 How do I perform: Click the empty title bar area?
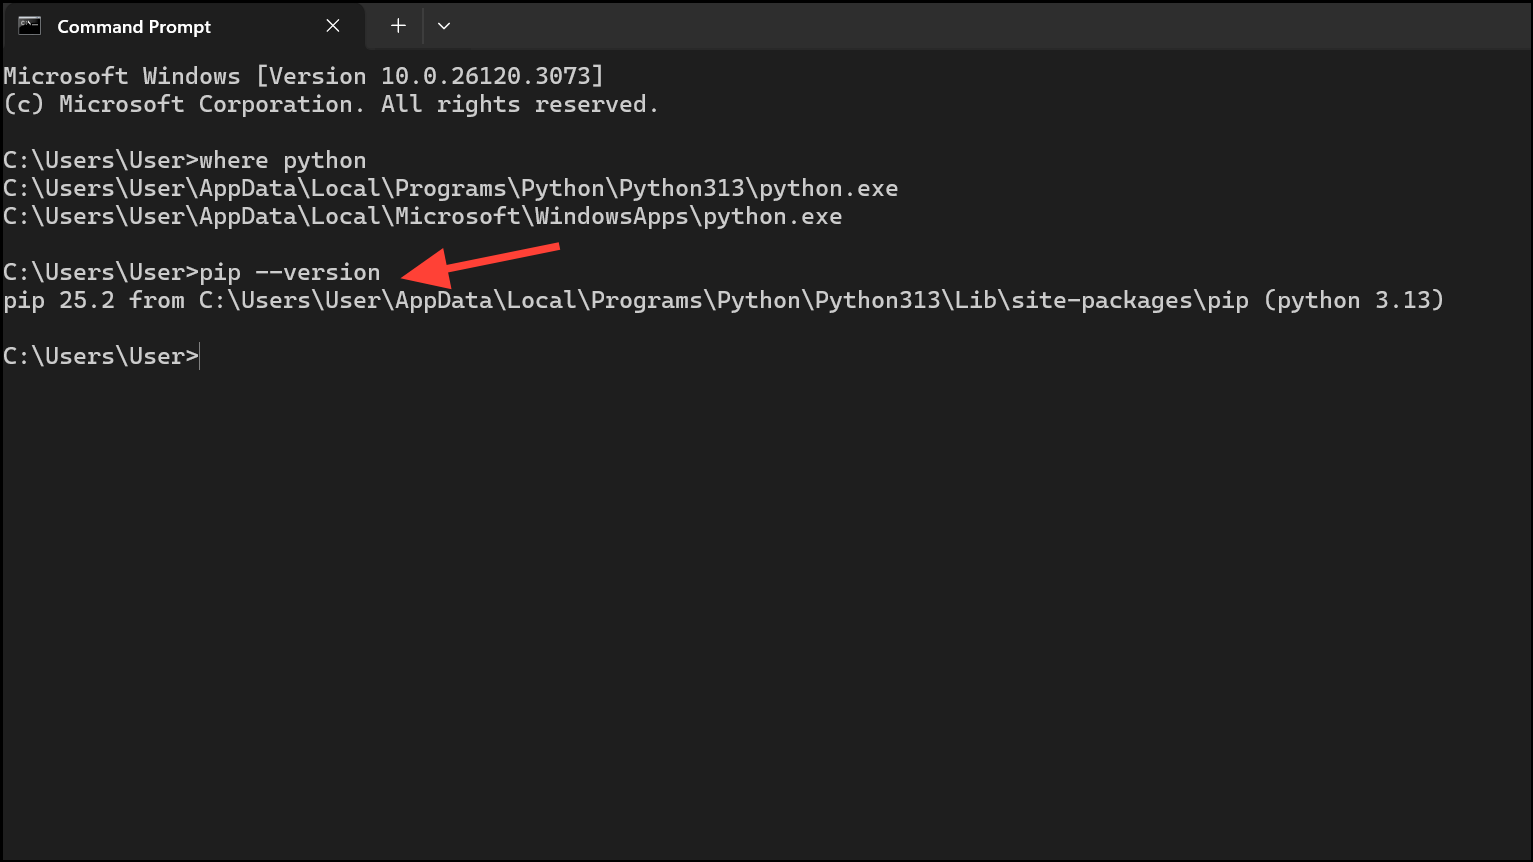point(990,26)
